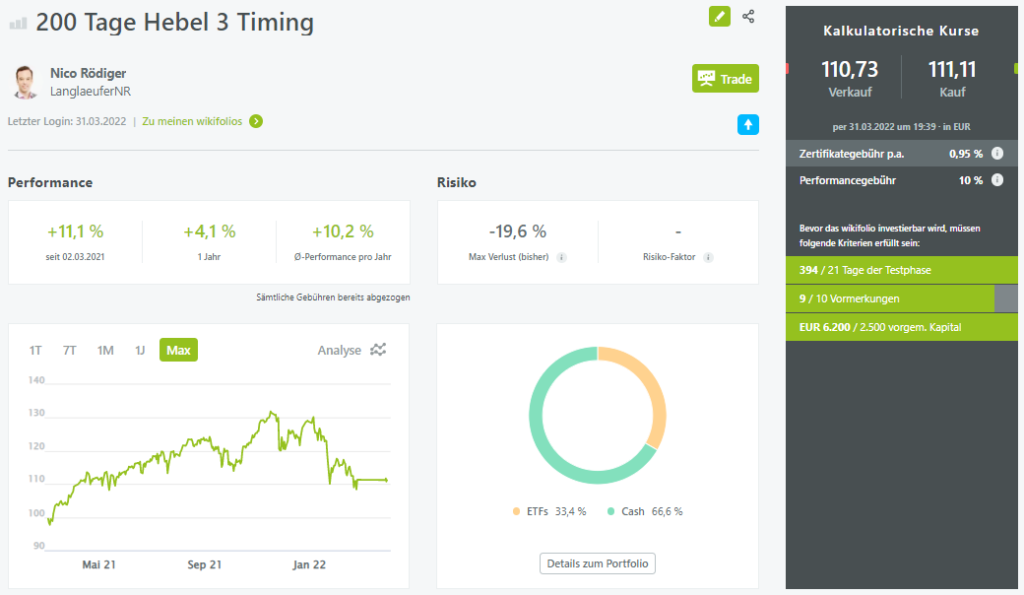The height and width of the screenshot is (595, 1024).
Task: Click info icon beside Performancegebühr
Action: 997,180
